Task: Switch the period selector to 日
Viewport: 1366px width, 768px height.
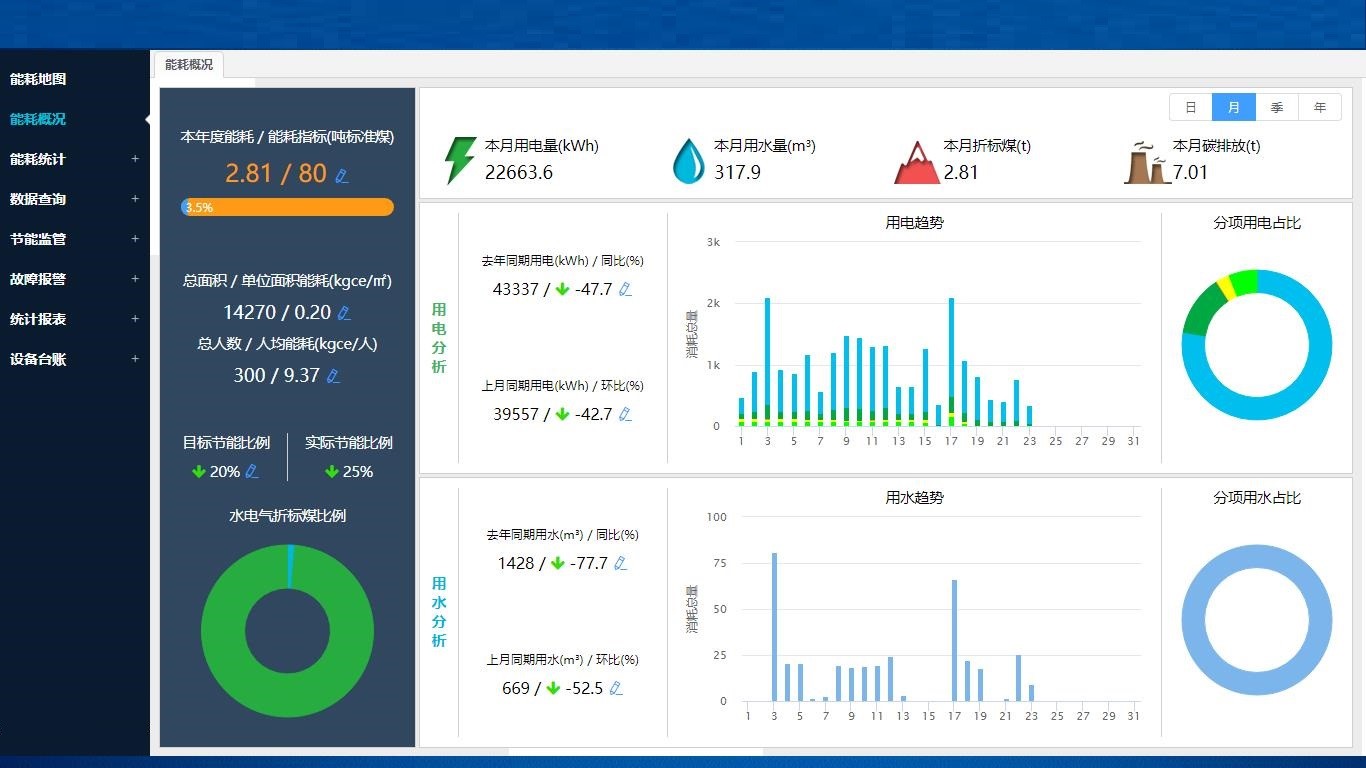Action: 1190,107
